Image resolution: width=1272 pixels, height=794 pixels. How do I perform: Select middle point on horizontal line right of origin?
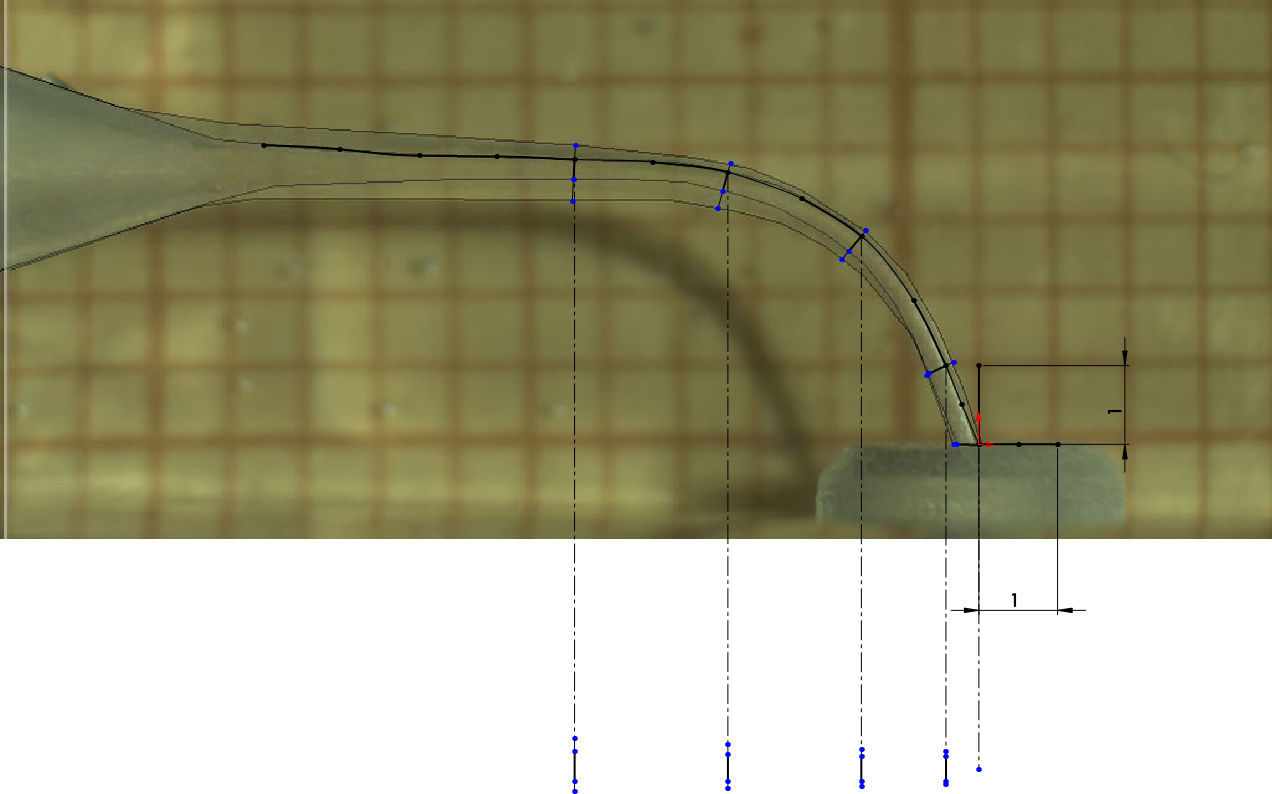[1018, 444]
